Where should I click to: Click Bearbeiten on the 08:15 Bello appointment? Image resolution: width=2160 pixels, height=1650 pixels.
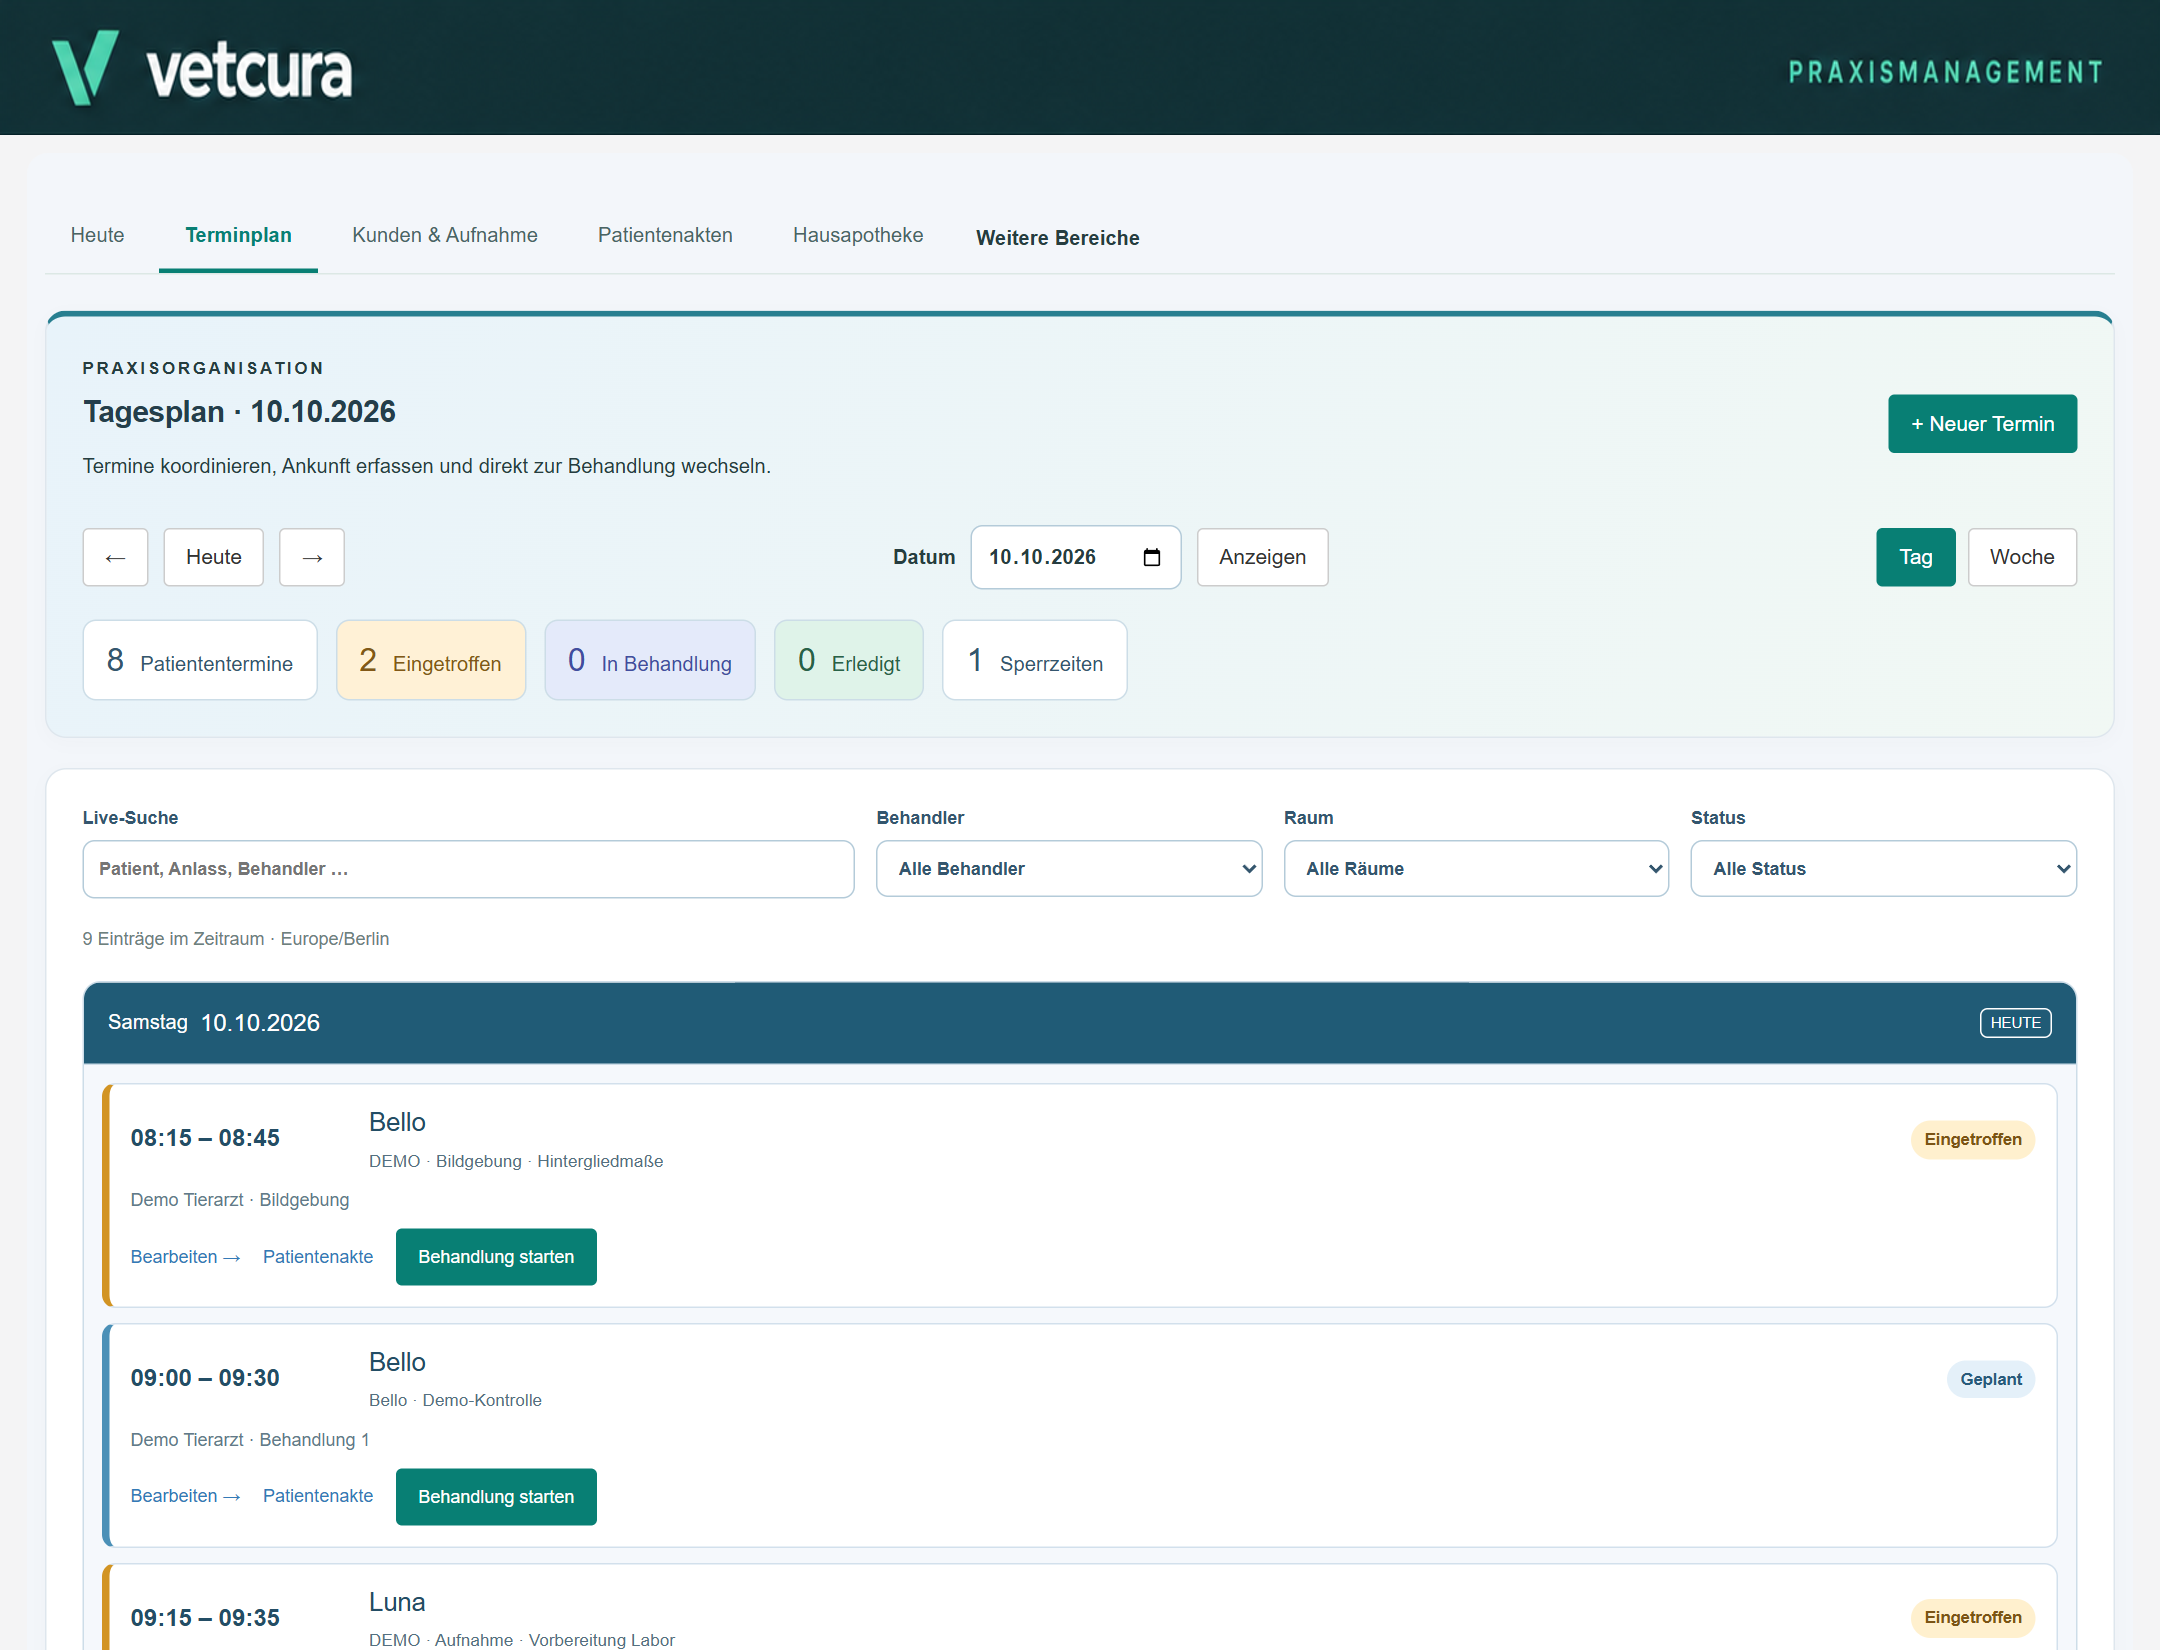click(185, 1257)
